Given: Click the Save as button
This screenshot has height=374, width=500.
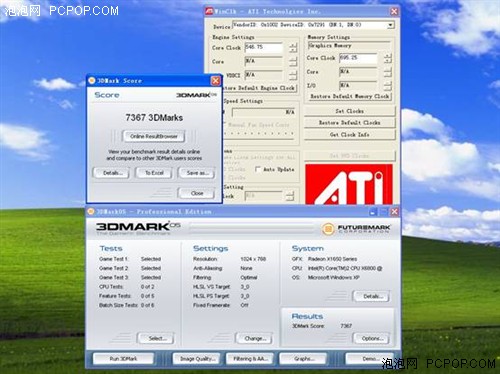Looking at the screenshot, I should pos(197,173).
